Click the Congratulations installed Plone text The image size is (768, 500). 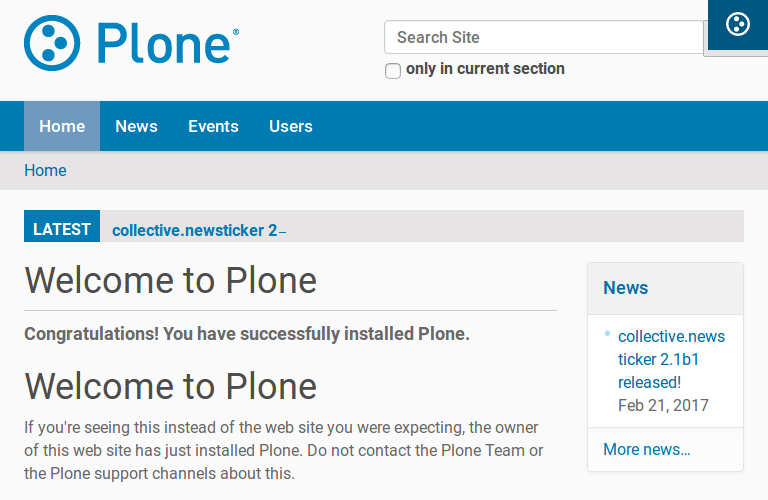coord(247,334)
